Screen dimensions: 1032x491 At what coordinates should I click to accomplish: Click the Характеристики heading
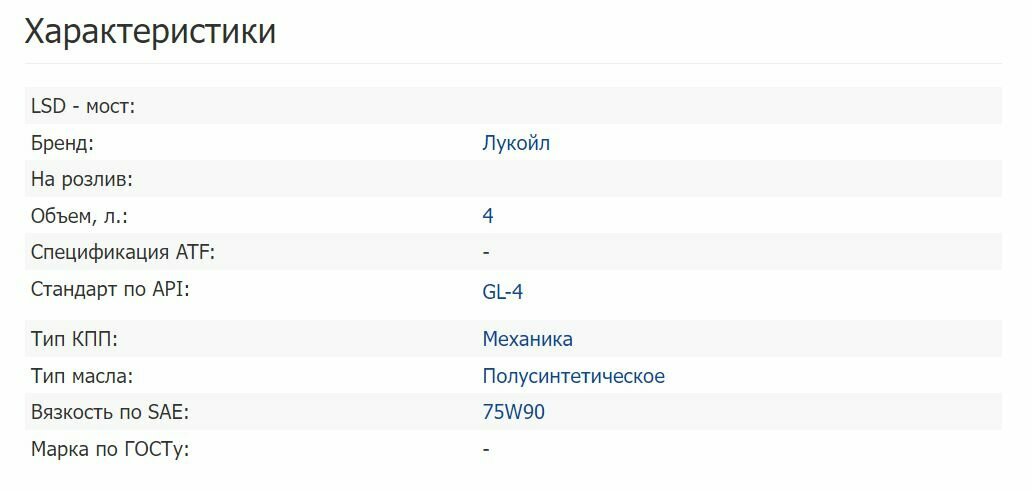[x=150, y=31]
